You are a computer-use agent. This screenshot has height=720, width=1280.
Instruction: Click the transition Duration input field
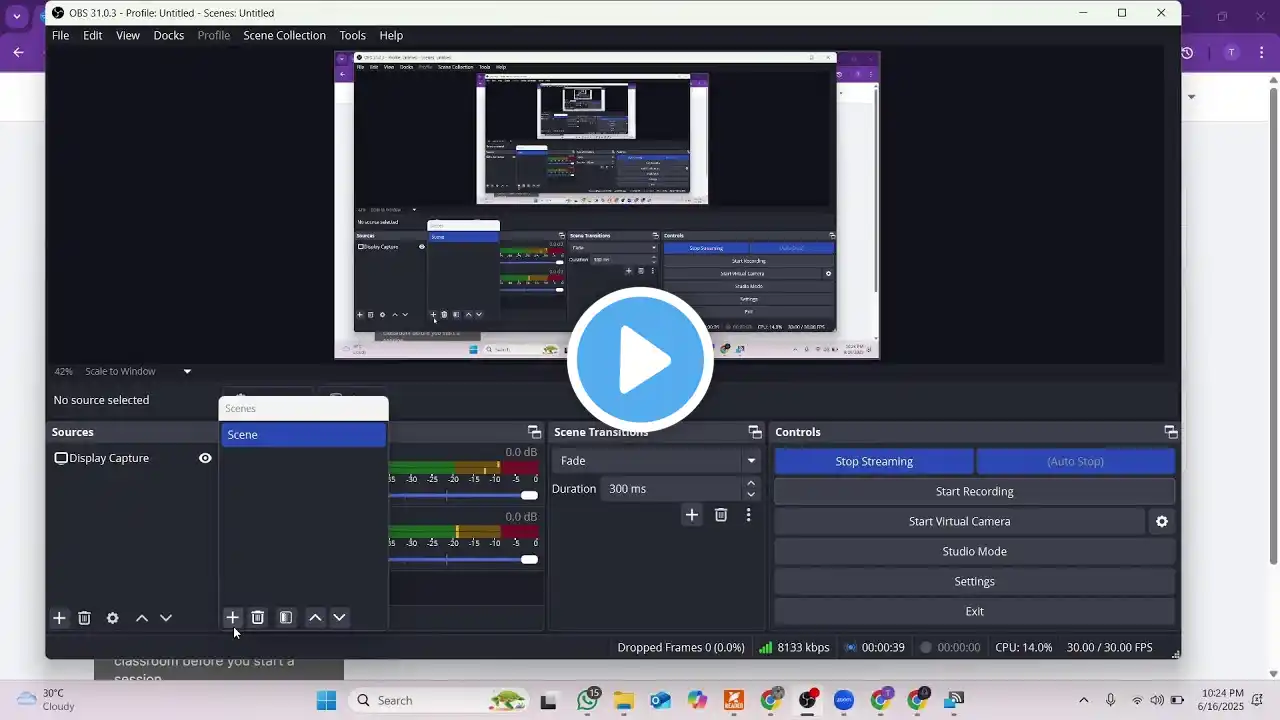pyautogui.click(x=672, y=489)
